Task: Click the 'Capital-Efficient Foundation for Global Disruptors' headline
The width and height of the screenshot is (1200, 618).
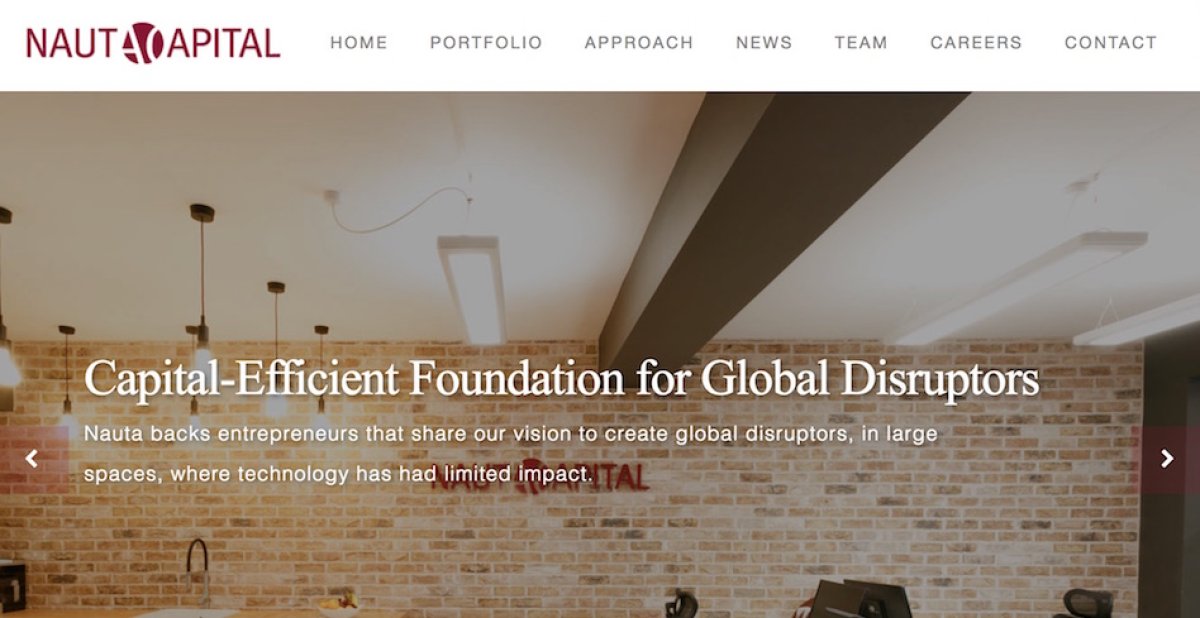Action: click(x=561, y=379)
